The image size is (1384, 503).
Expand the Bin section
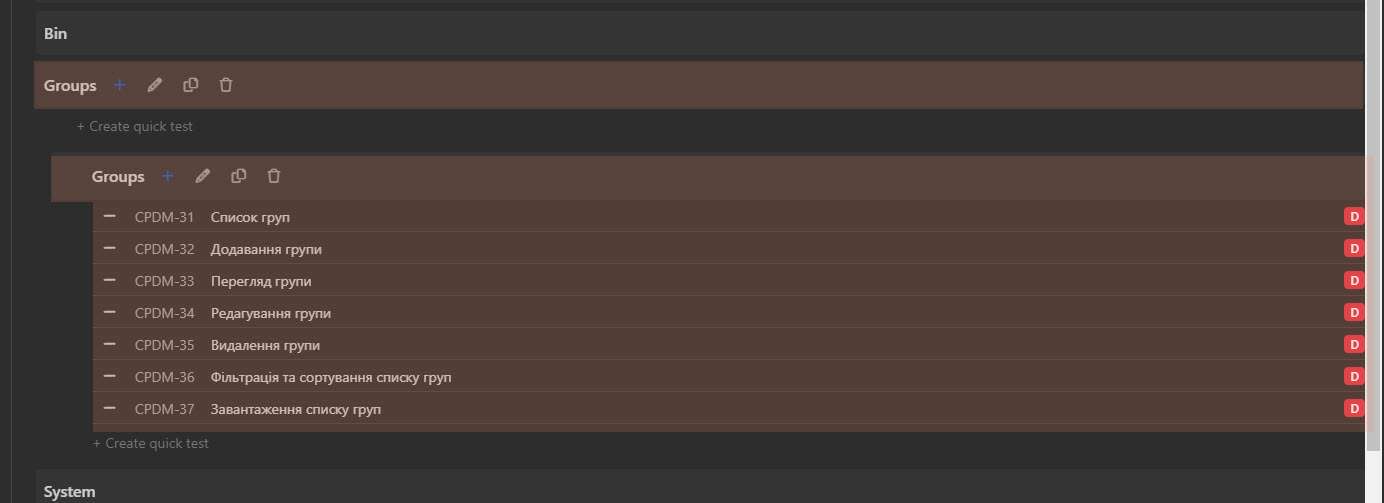56,33
